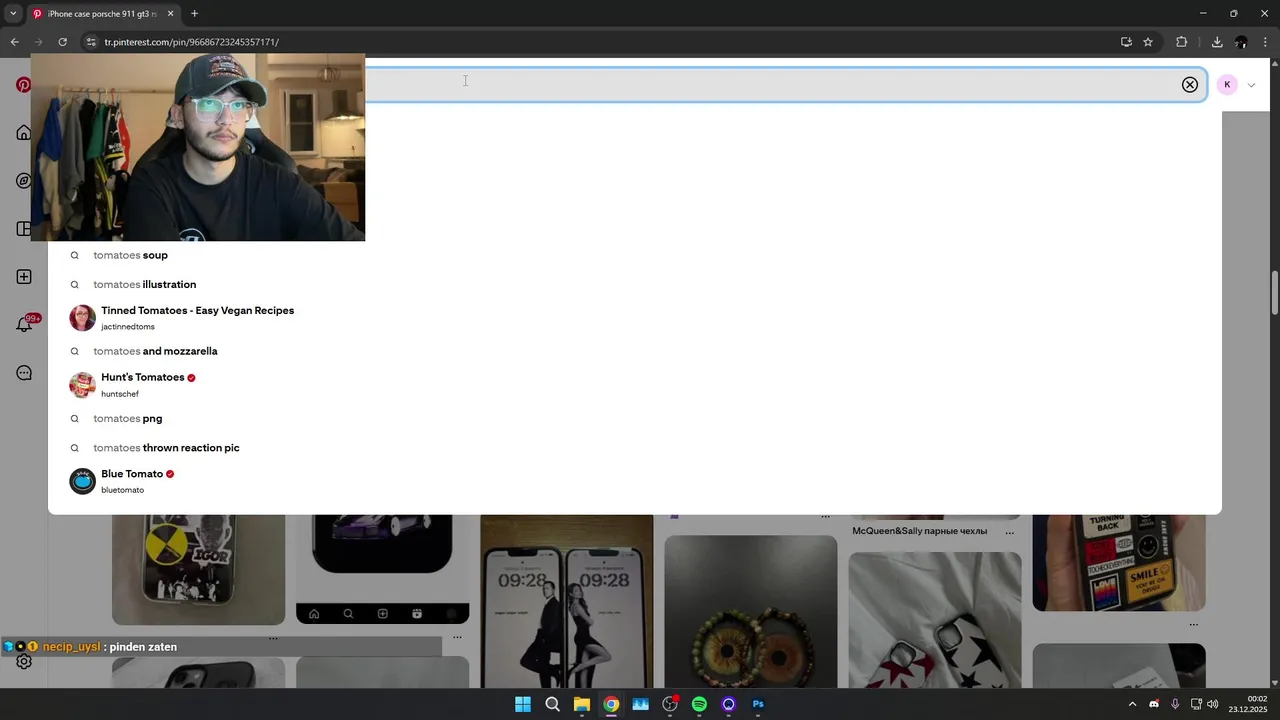Open Chrome downloads
Screen dimensions: 1280x720
1217,42
